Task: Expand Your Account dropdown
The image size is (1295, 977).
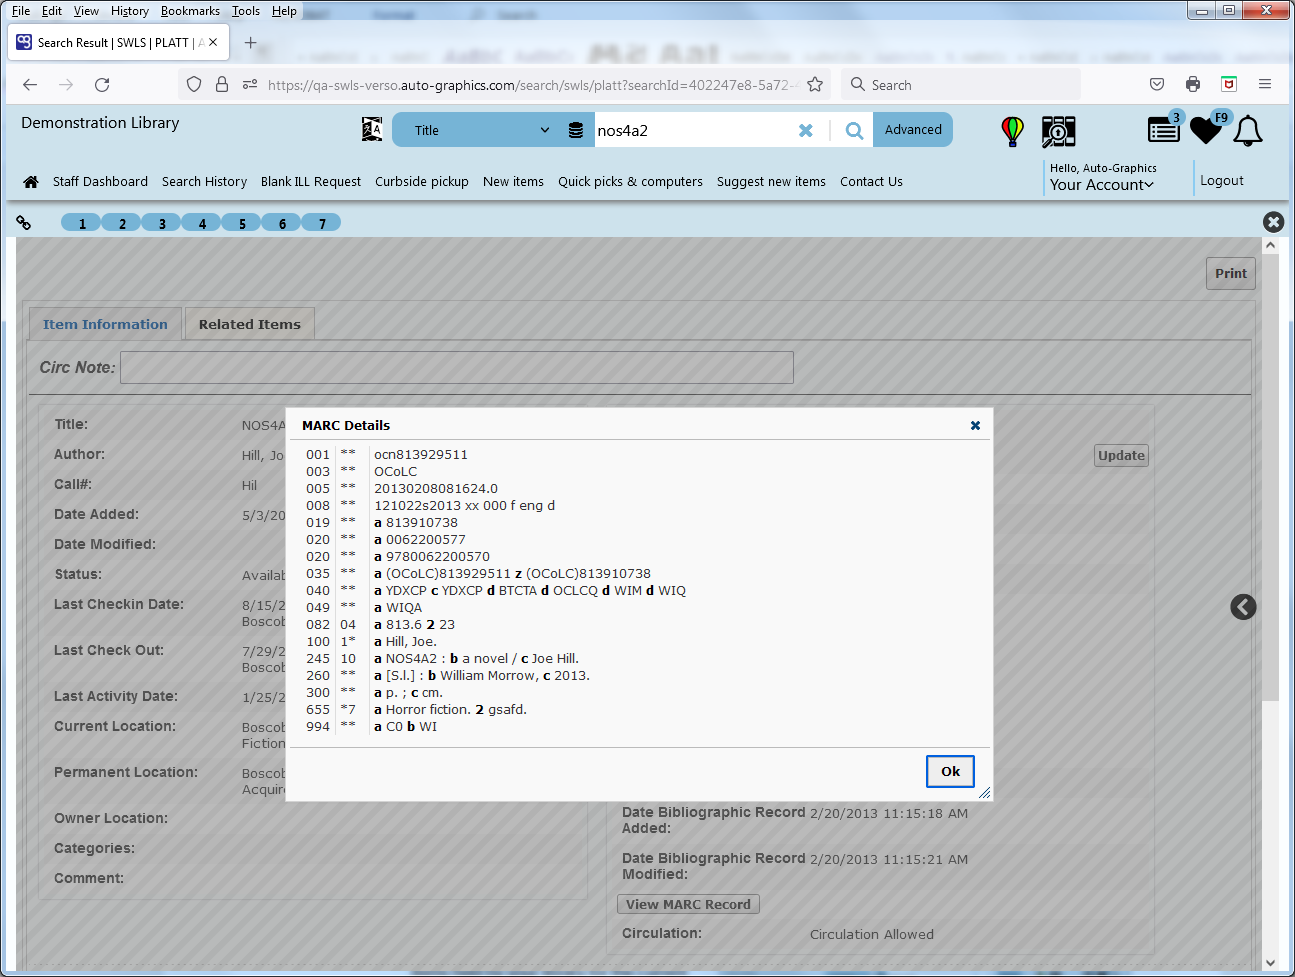Action: click(x=1101, y=185)
